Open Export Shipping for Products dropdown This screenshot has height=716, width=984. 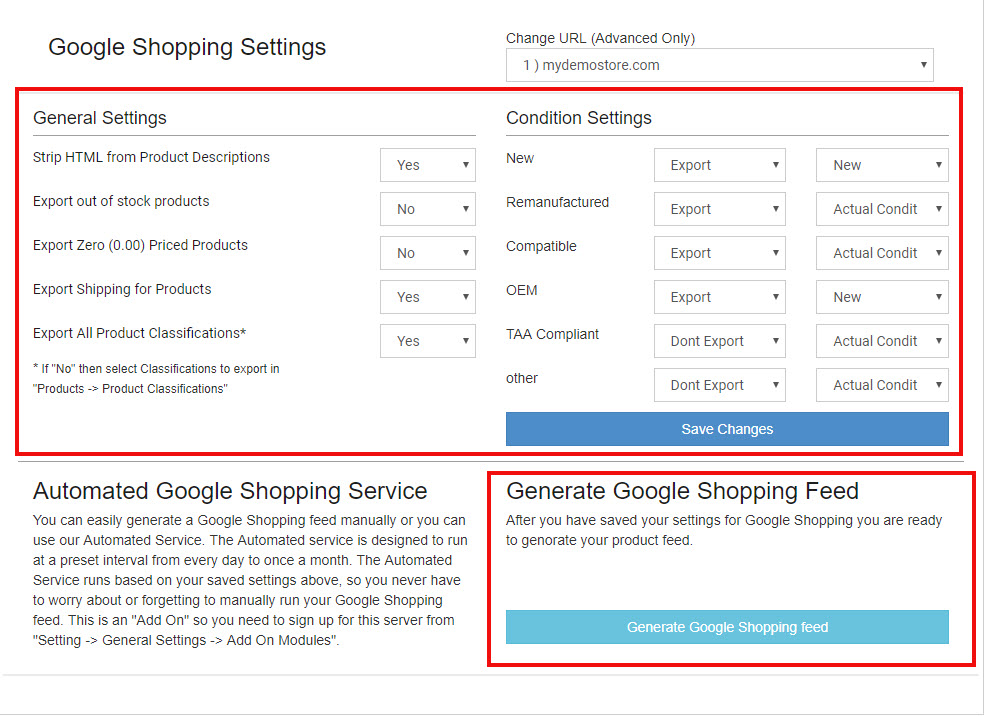point(427,297)
